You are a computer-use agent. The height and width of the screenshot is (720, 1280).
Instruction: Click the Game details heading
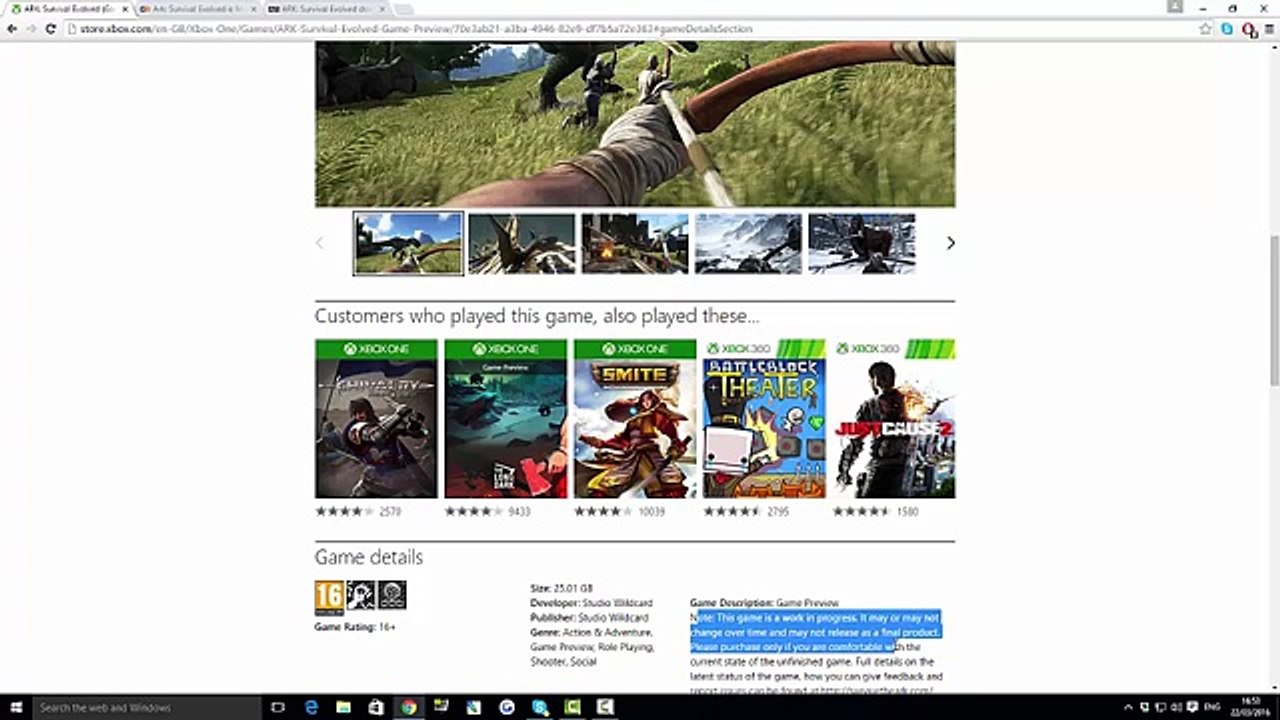point(369,557)
